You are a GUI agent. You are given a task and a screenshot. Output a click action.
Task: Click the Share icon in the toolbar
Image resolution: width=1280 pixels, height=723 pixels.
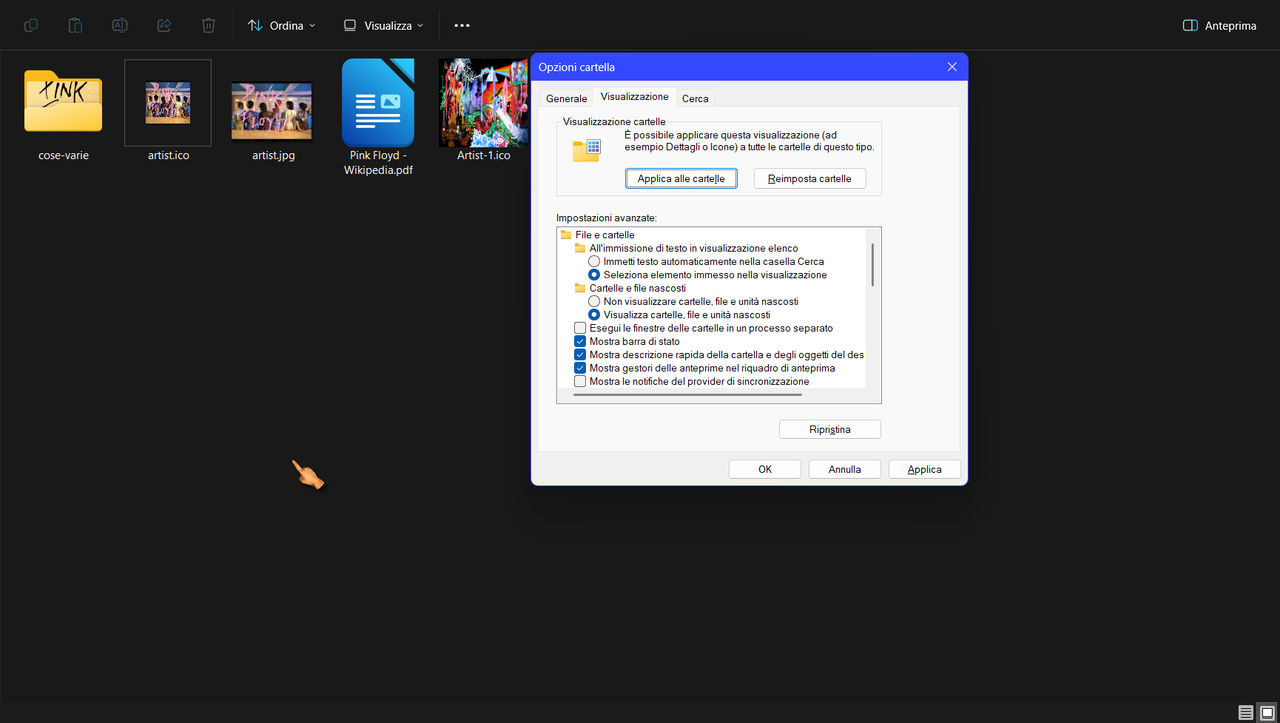click(163, 25)
